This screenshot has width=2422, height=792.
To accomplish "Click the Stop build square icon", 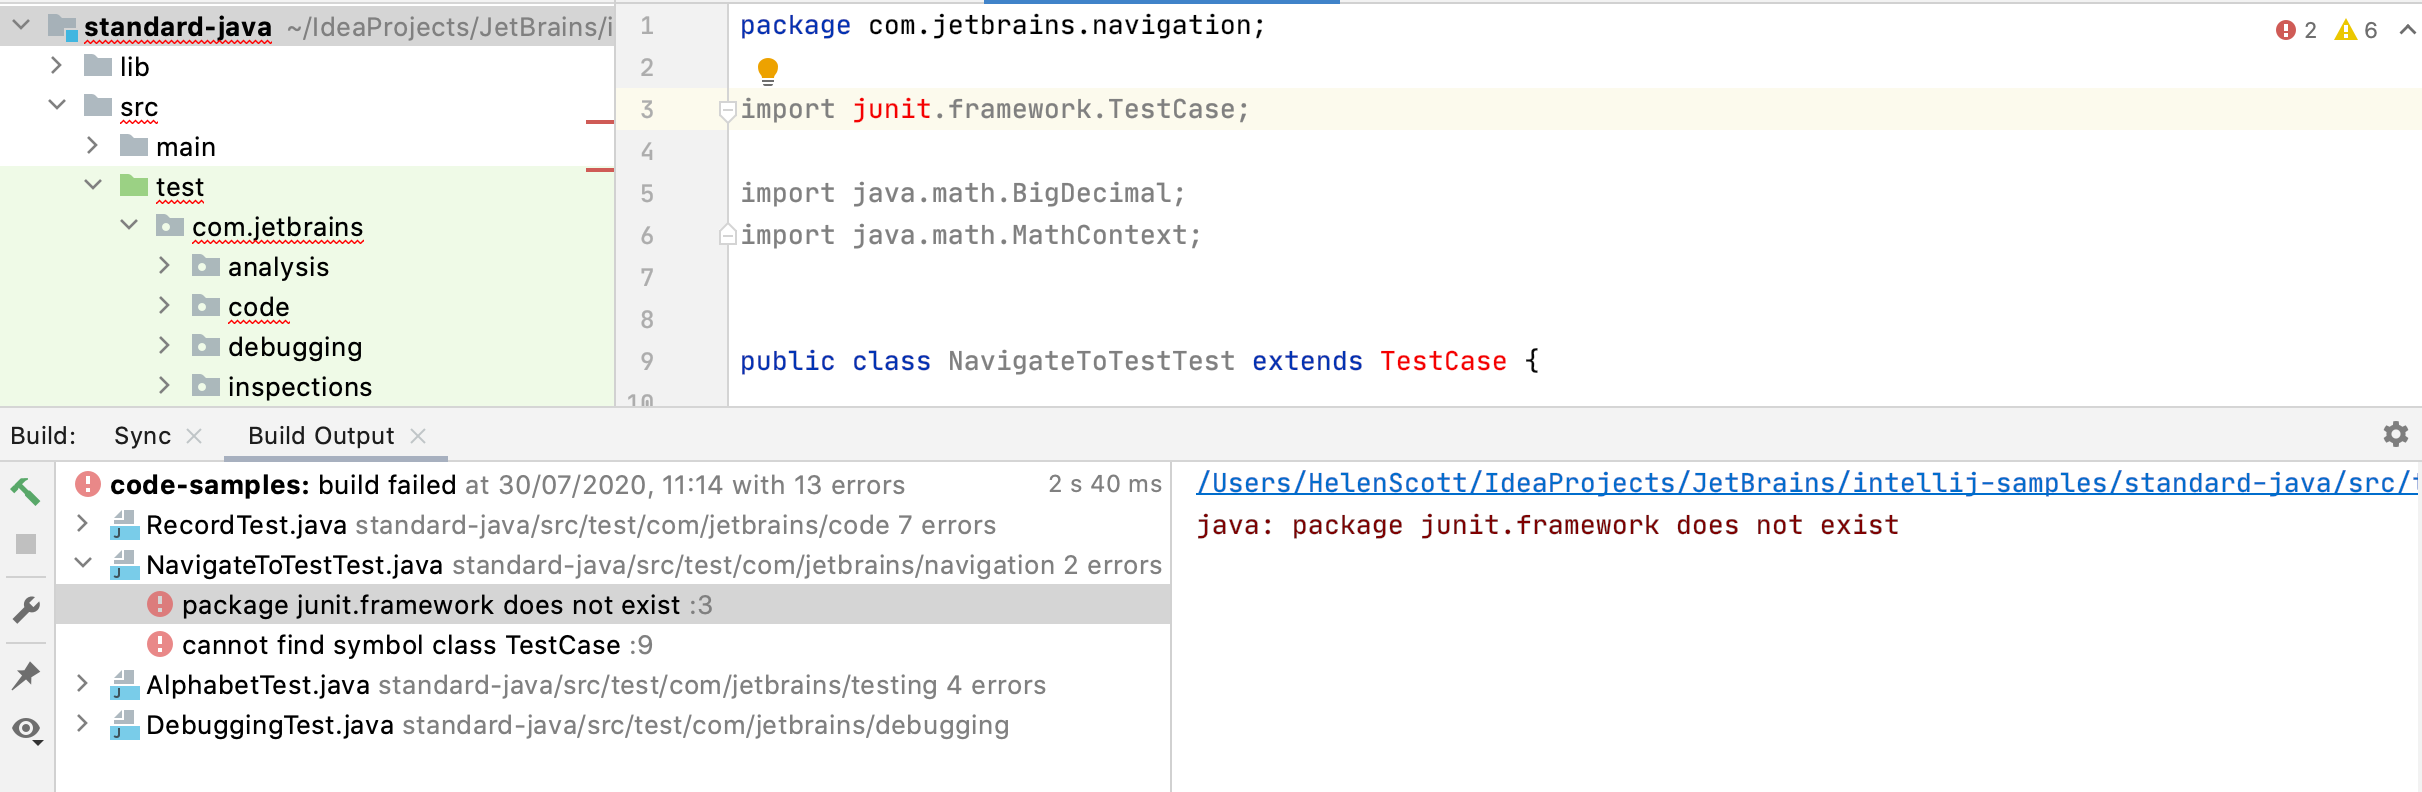I will point(26,544).
